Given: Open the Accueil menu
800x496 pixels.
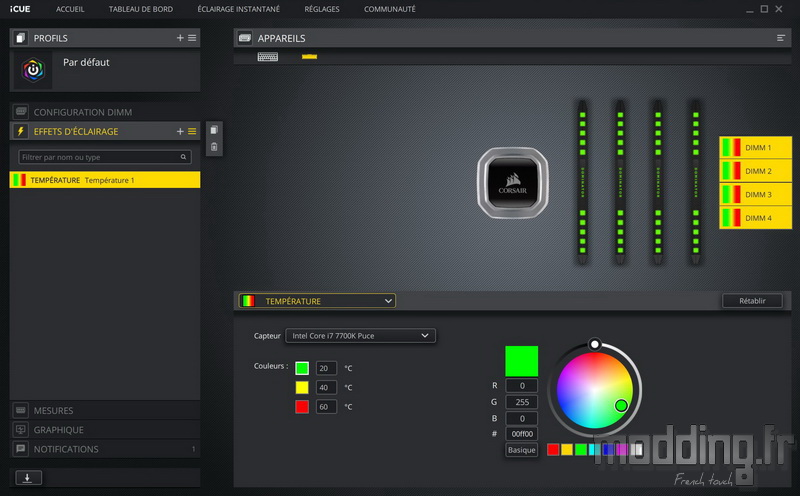Looking at the screenshot, I should pos(70,9).
